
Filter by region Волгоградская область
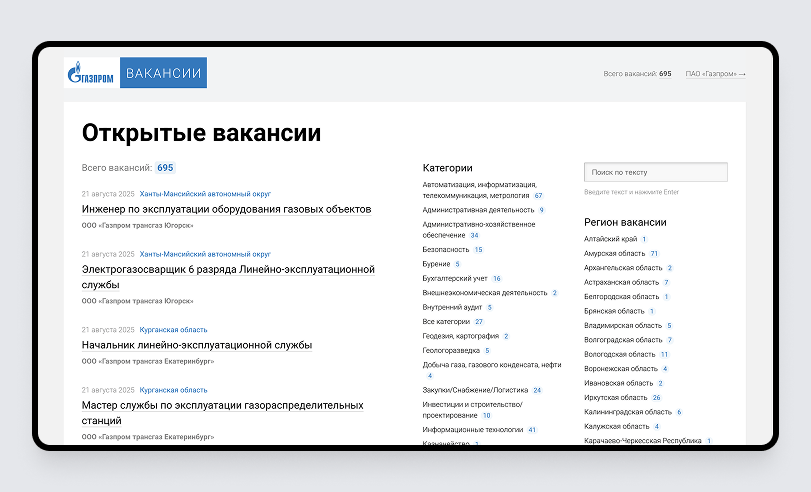pyautogui.click(x=623, y=340)
